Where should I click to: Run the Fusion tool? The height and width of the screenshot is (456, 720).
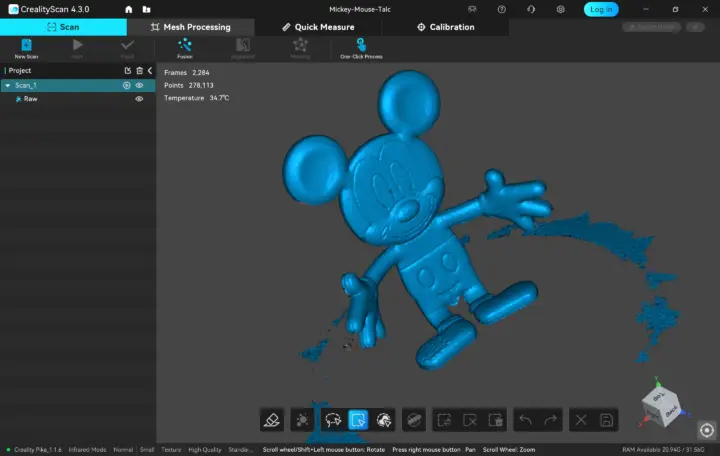[185, 48]
